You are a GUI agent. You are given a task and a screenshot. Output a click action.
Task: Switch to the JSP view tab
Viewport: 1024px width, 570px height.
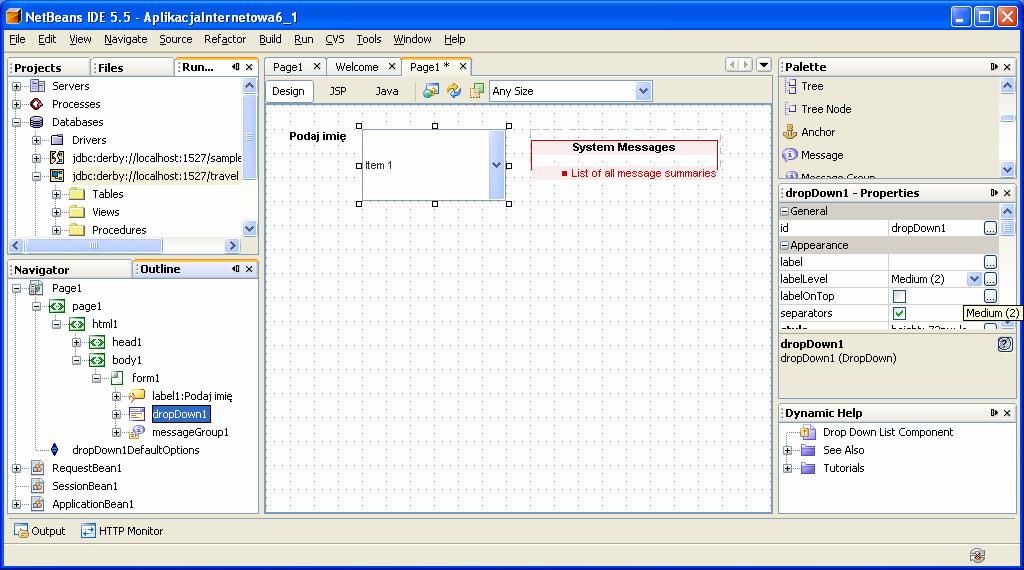338,91
